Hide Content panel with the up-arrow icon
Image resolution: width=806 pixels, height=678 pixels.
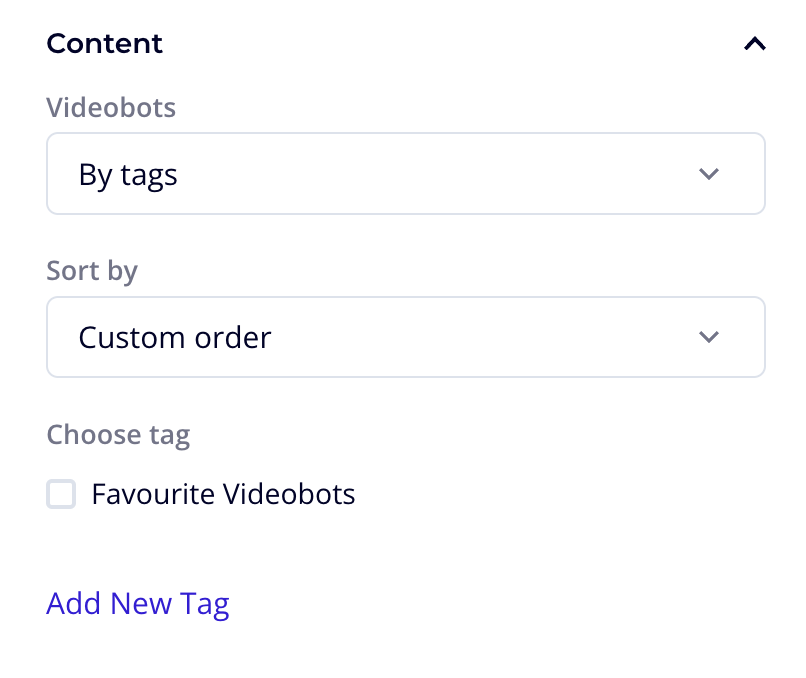pyautogui.click(x=755, y=44)
